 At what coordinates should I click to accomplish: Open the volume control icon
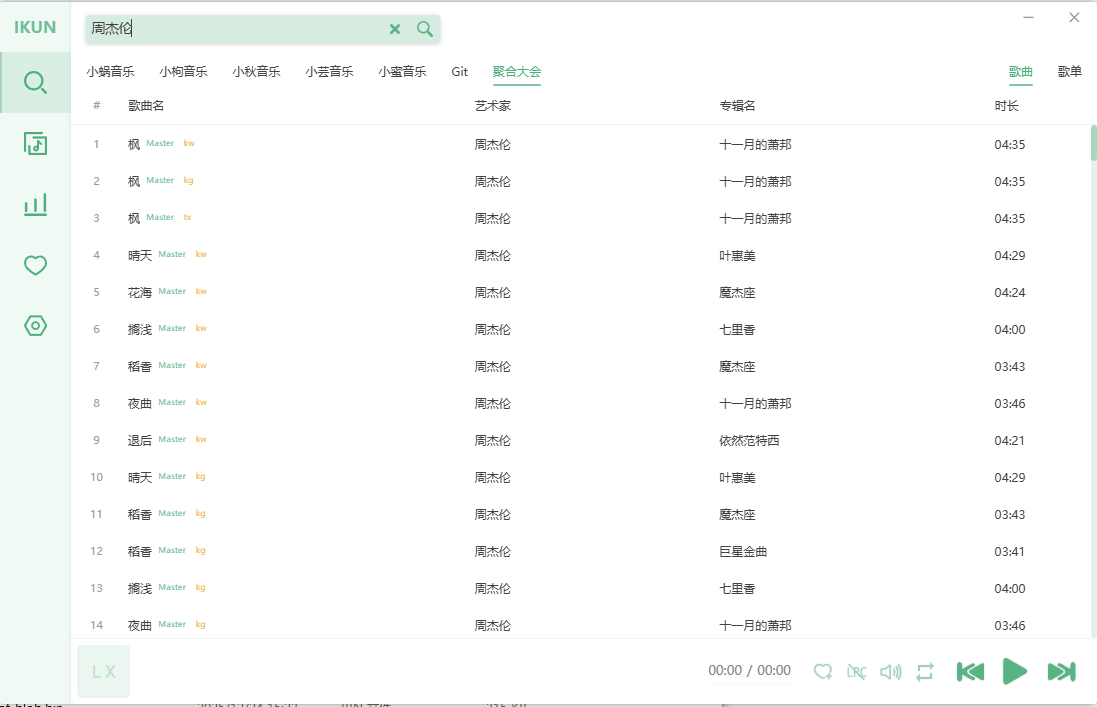click(x=891, y=671)
